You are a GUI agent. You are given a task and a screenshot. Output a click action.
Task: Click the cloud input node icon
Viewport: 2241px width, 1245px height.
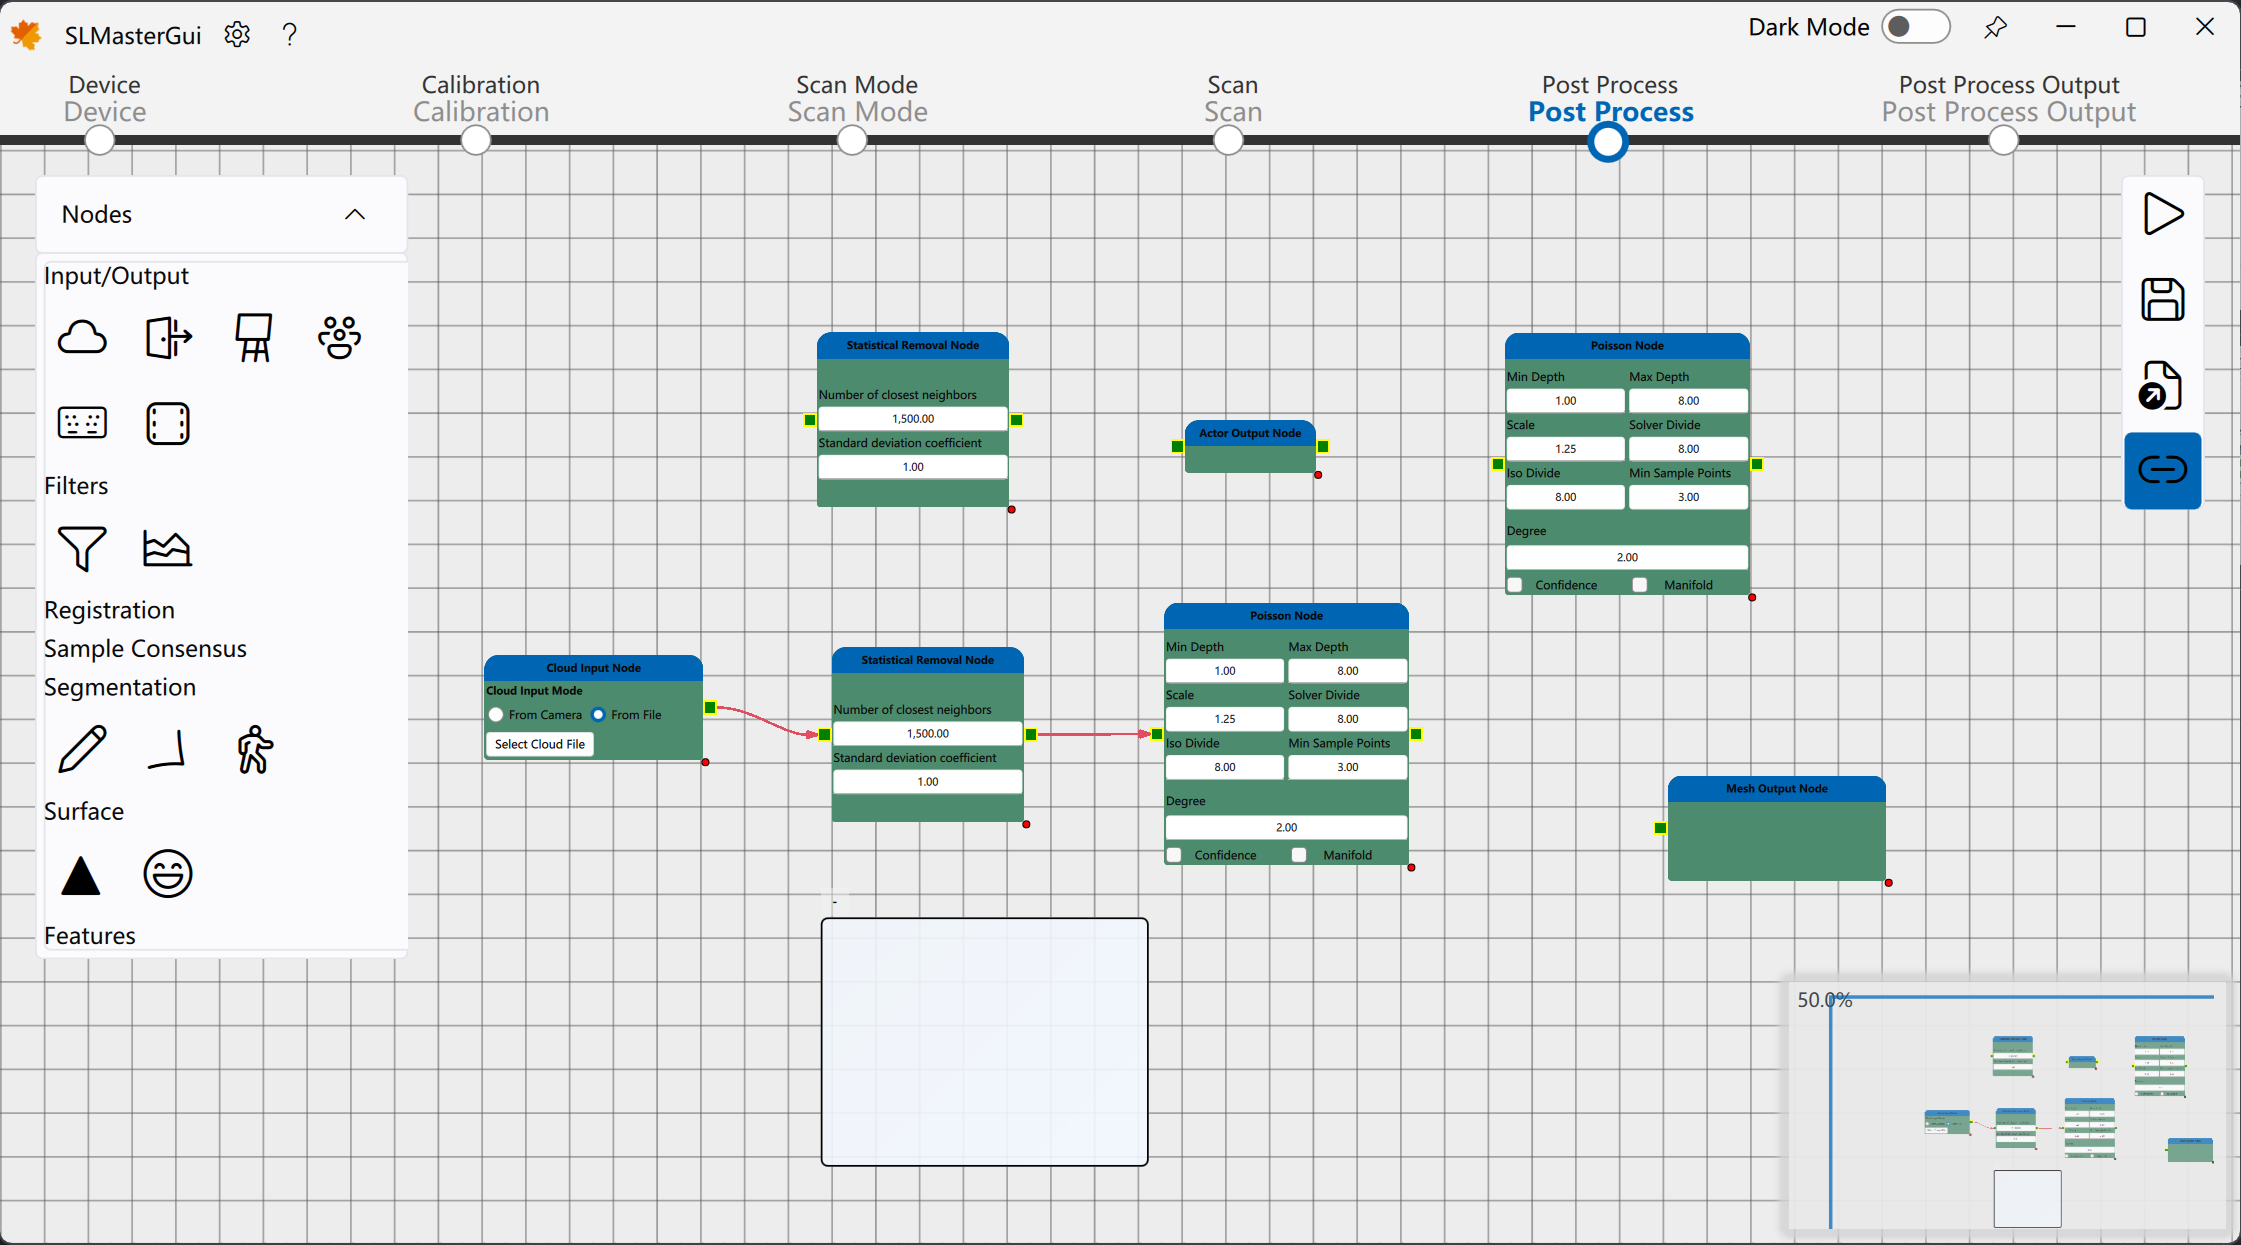82,338
